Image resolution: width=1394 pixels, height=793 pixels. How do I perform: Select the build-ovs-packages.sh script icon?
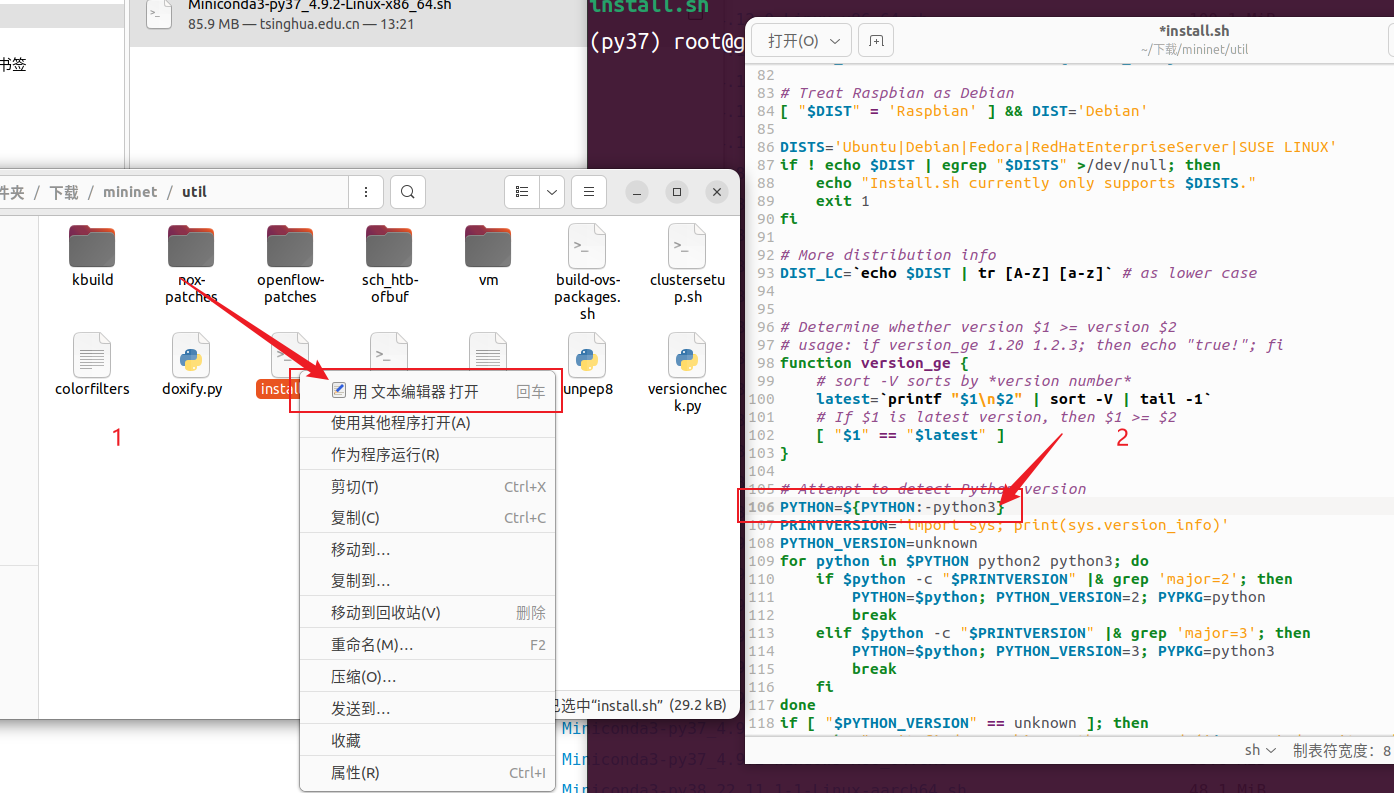coord(587,245)
